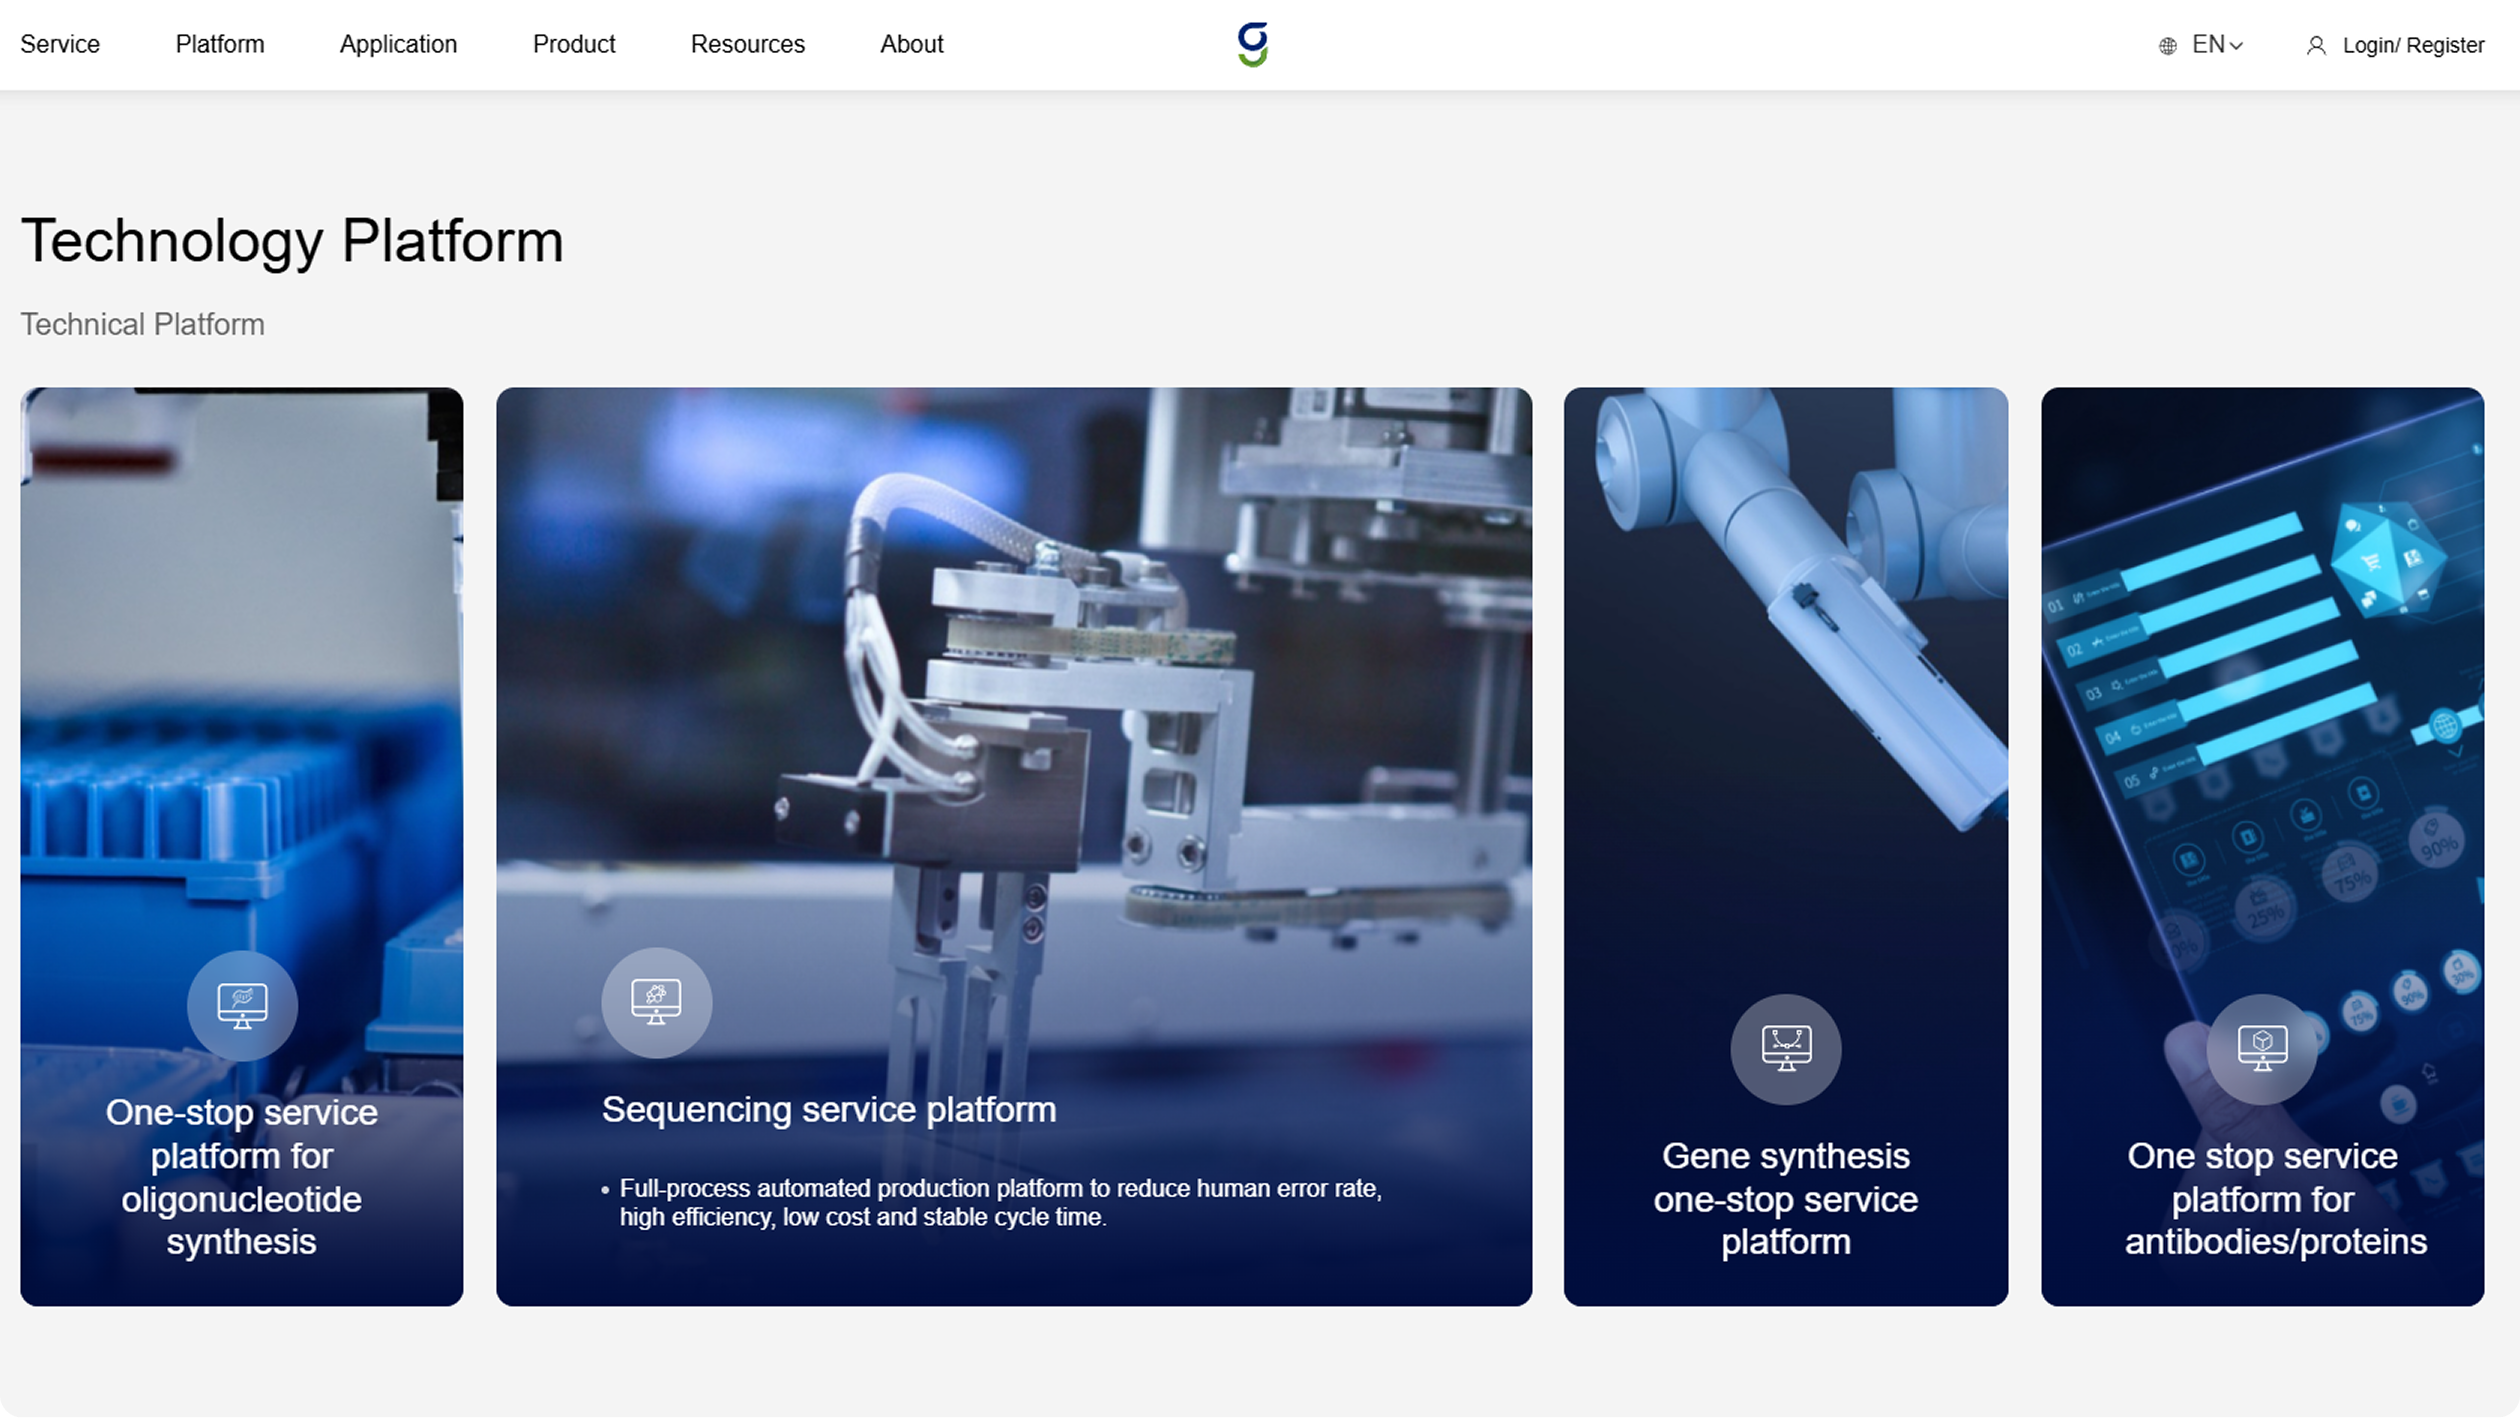Open the Resources menu
Image resolution: width=2520 pixels, height=1418 pixels.
pos(747,45)
